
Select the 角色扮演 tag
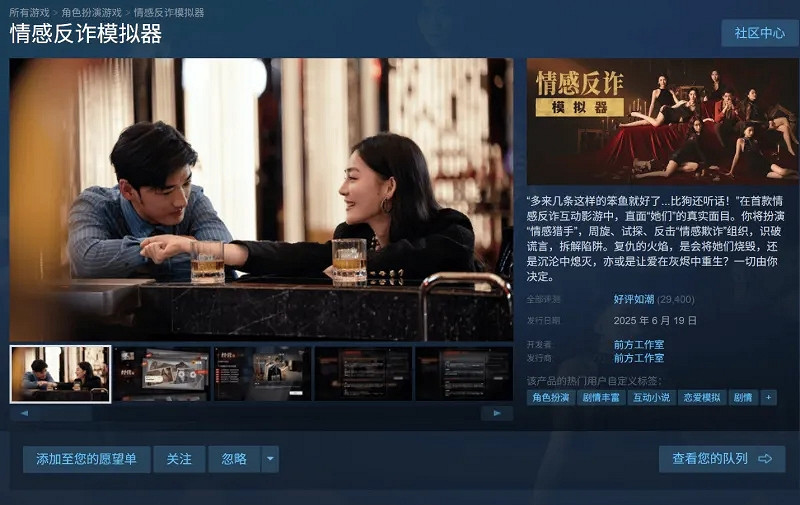tap(551, 397)
